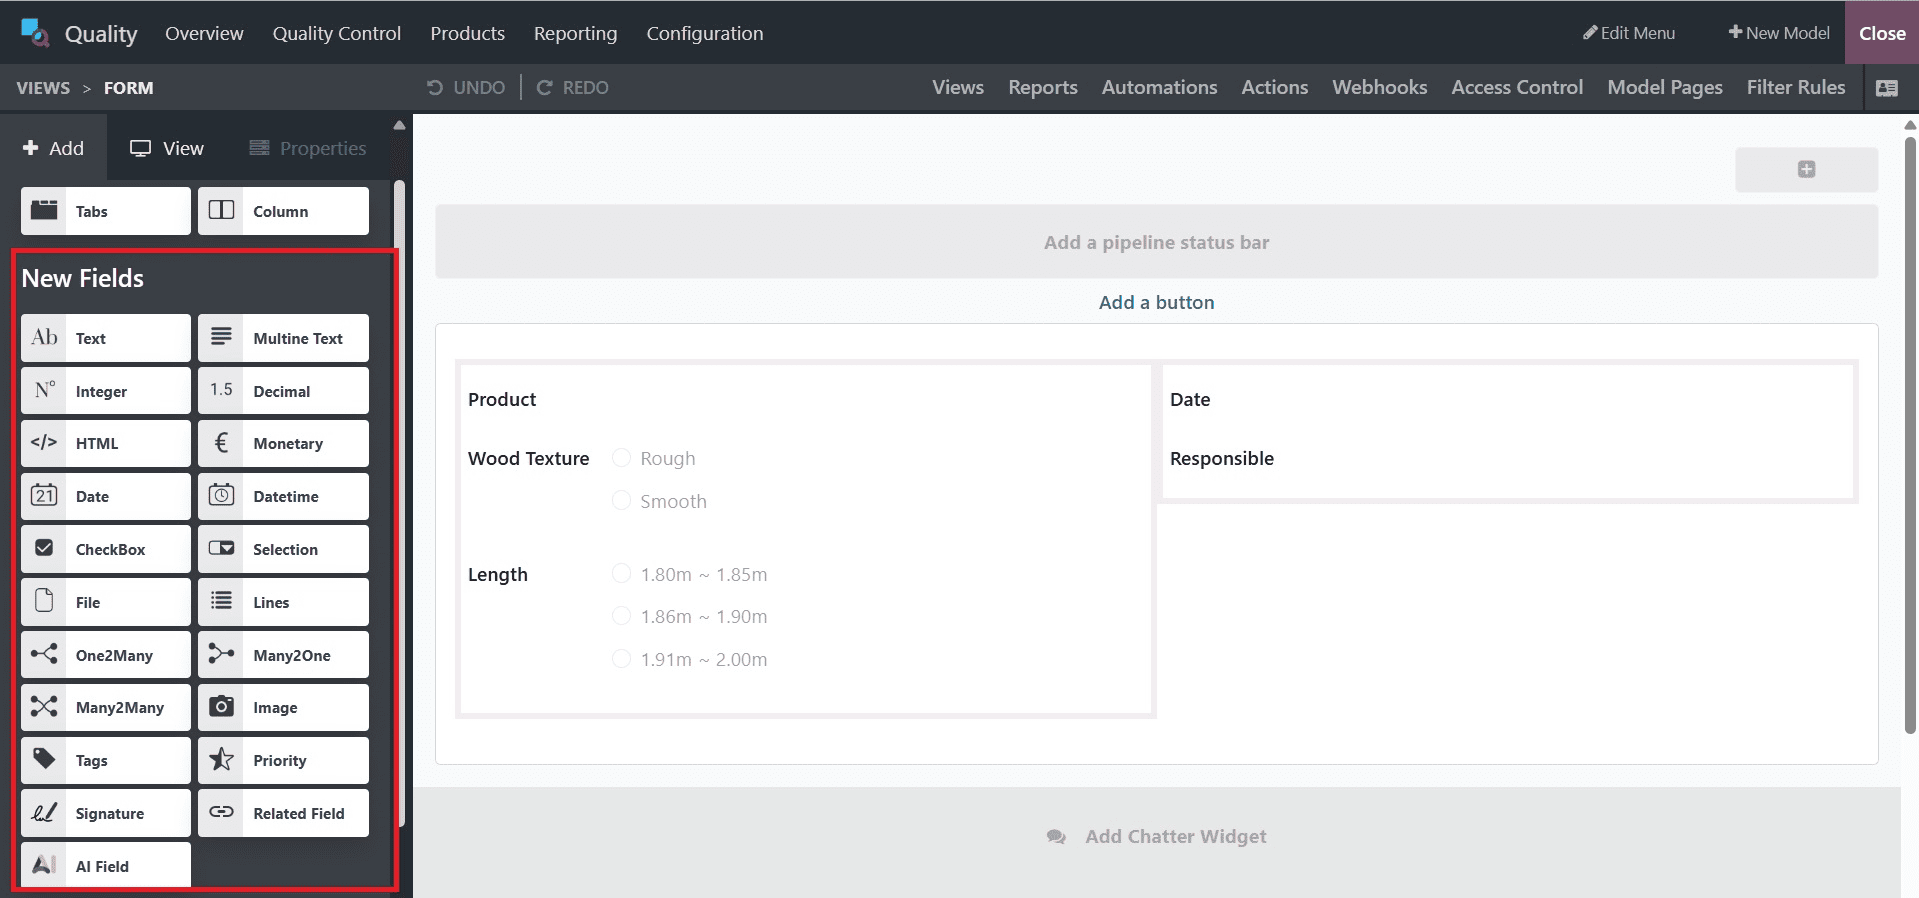
Task: Click the Quality app logo icon
Action: 35,33
